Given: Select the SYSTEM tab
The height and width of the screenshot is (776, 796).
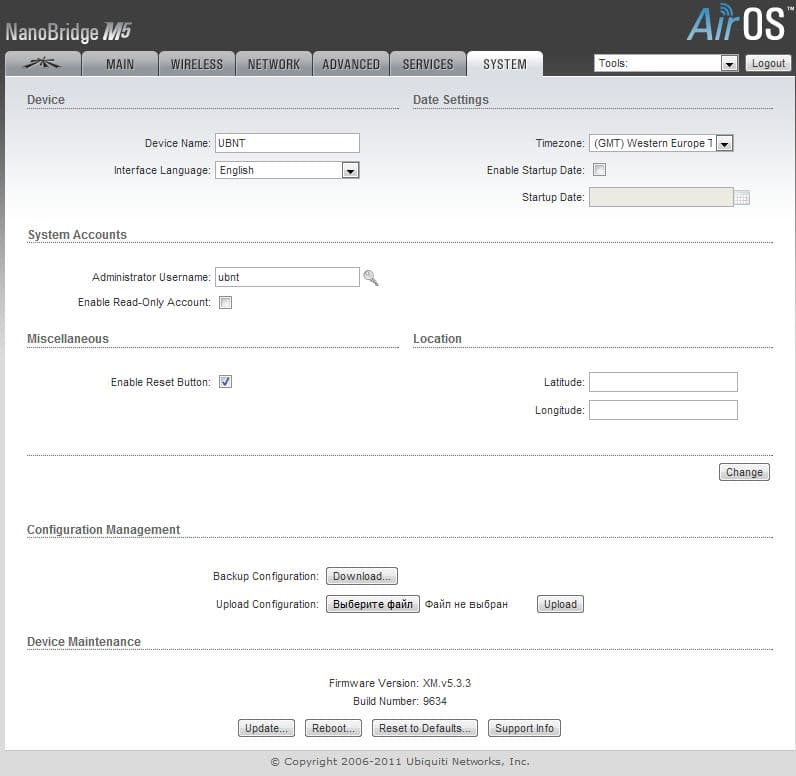Looking at the screenshot, I should [505, 64].
